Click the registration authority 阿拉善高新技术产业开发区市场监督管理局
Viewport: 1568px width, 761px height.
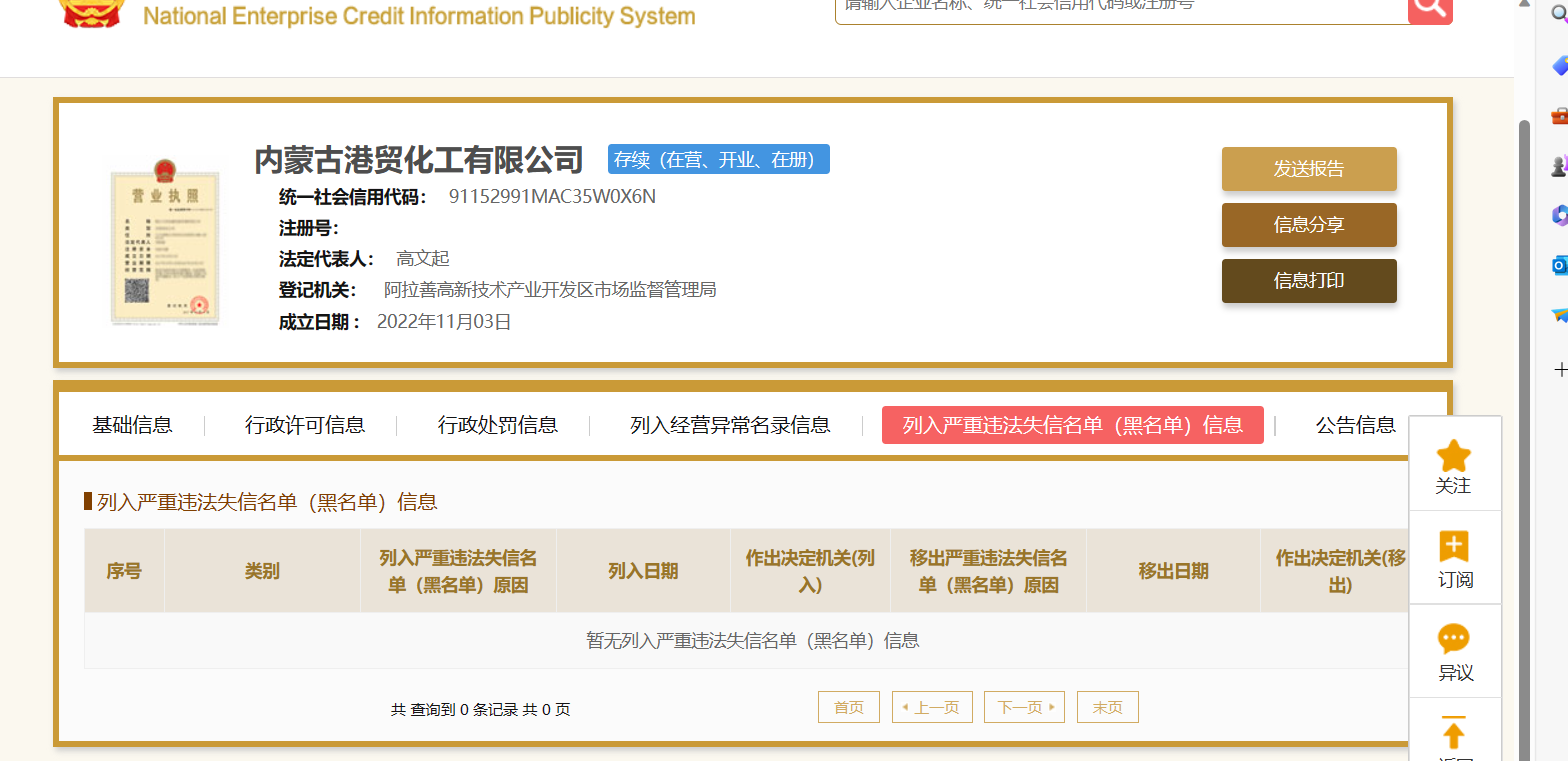550,290
